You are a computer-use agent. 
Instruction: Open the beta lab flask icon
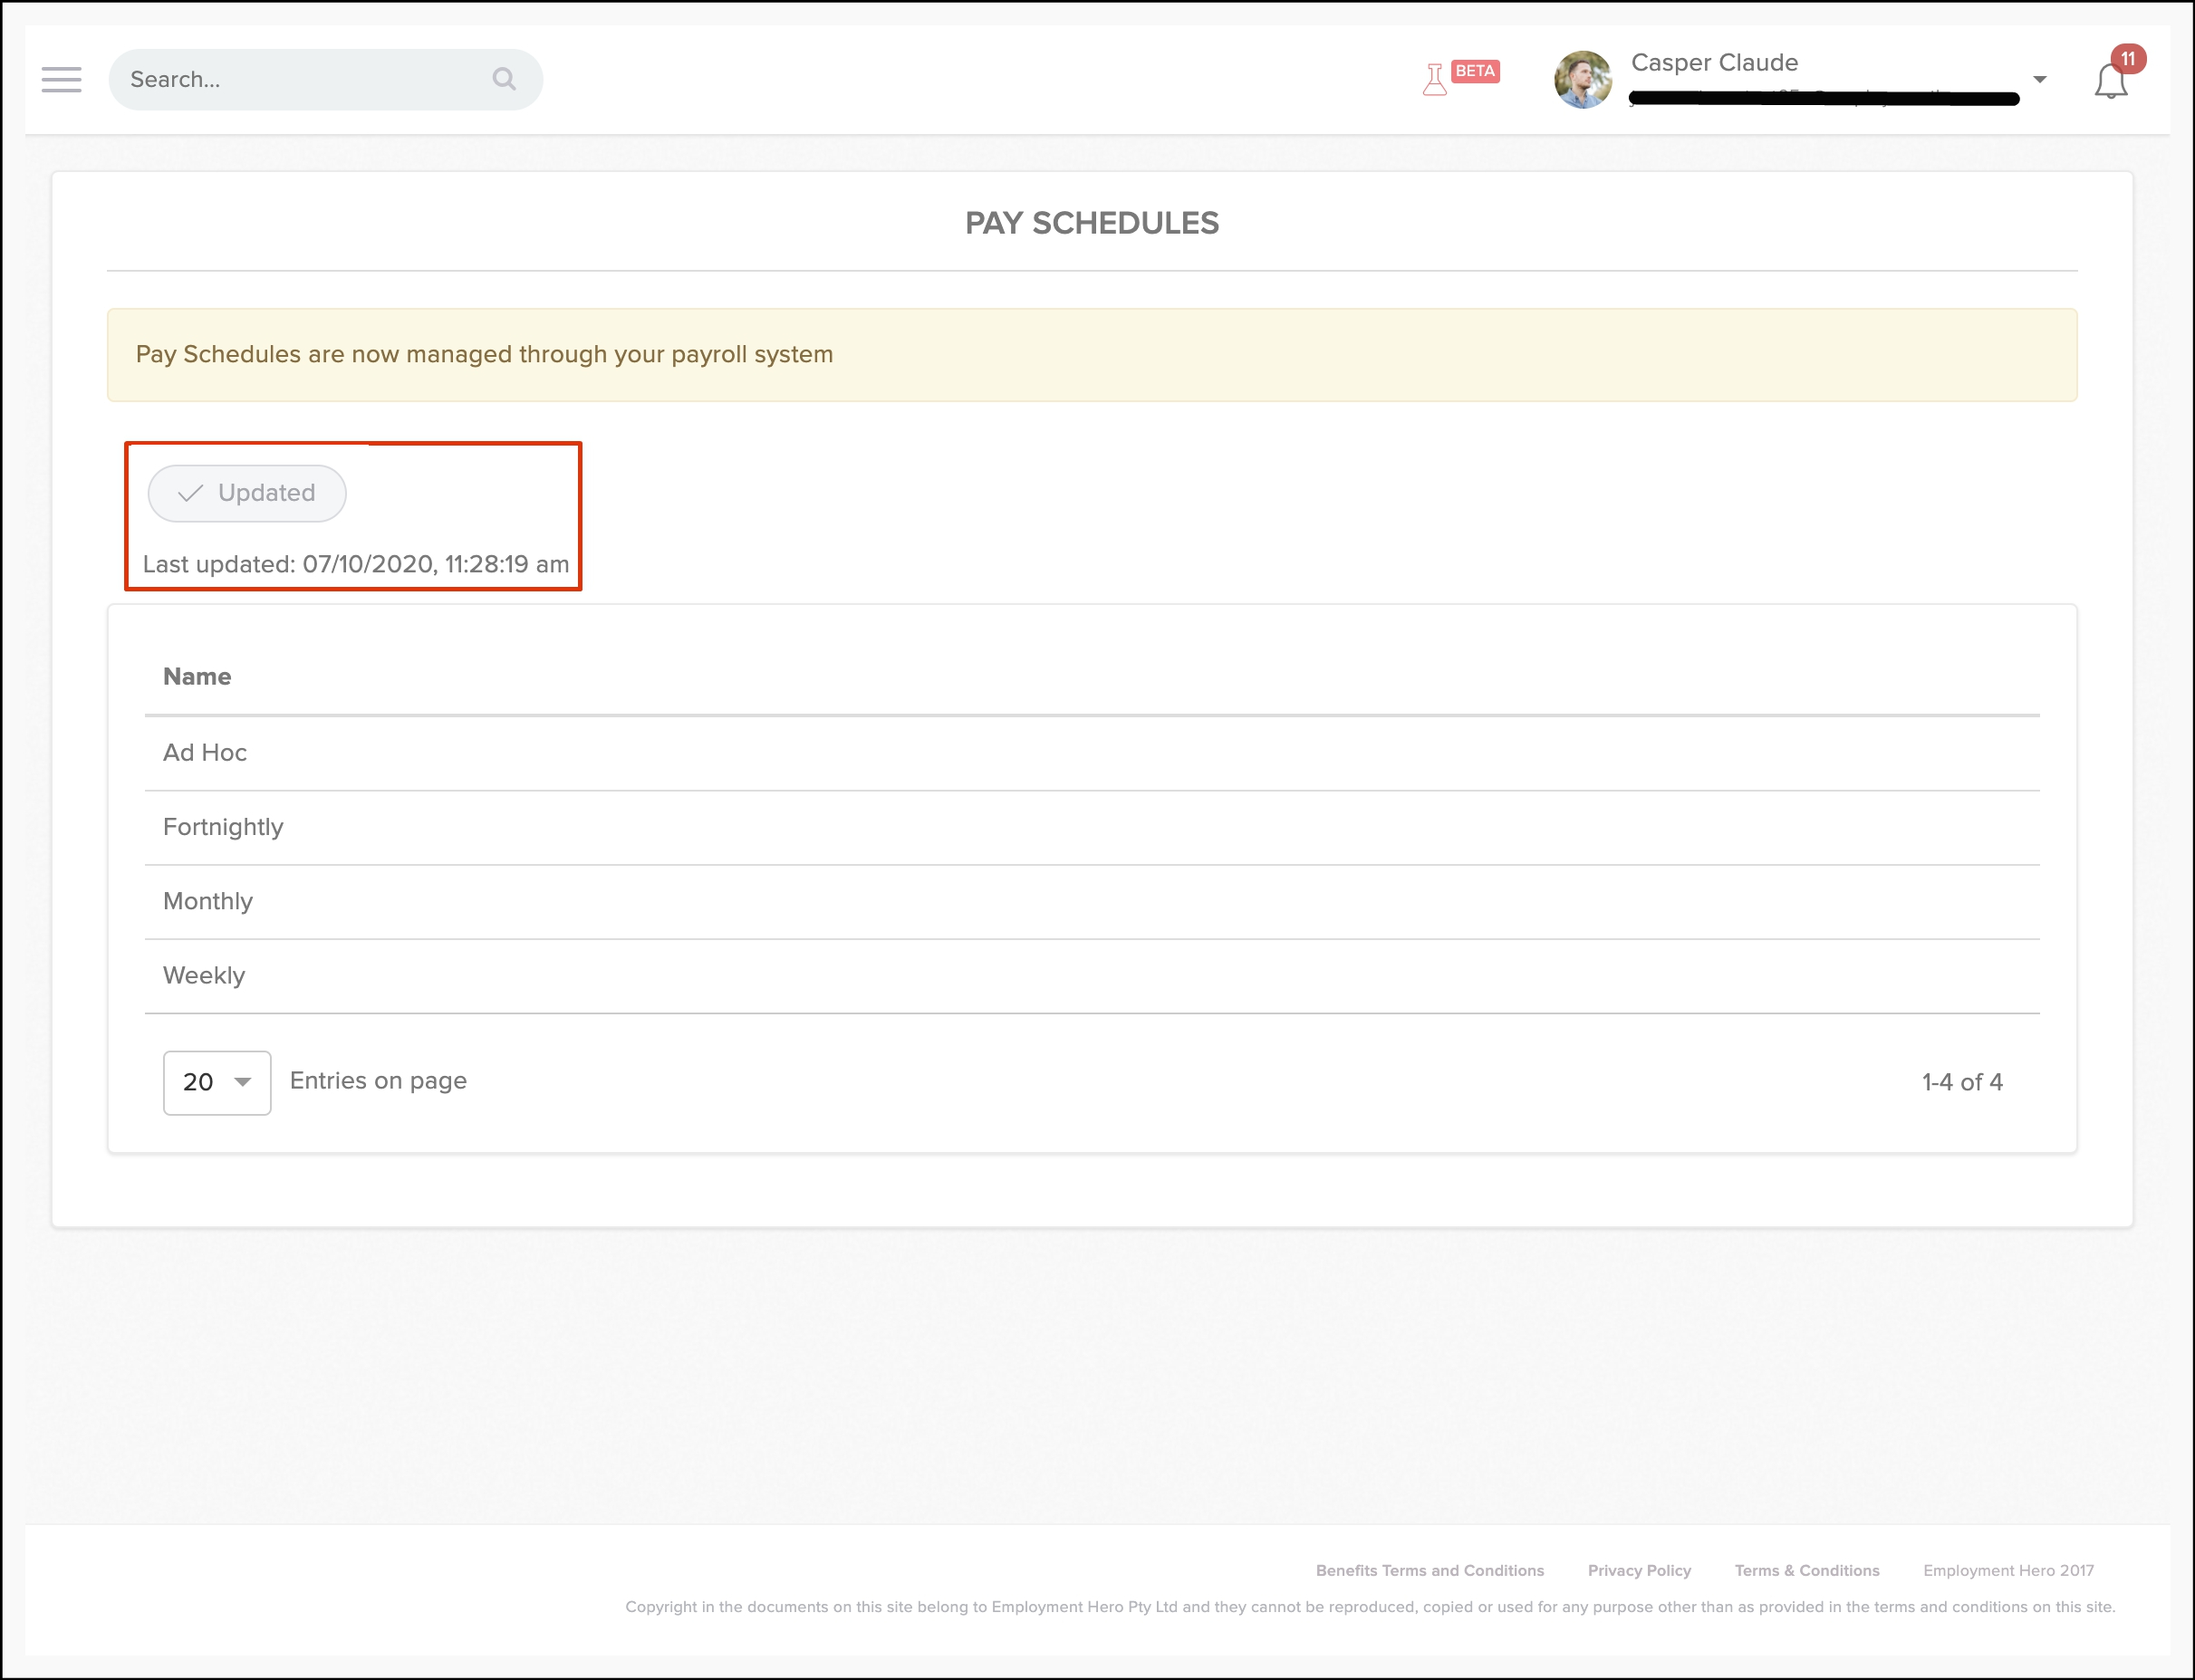click(x=1434, y=80)
